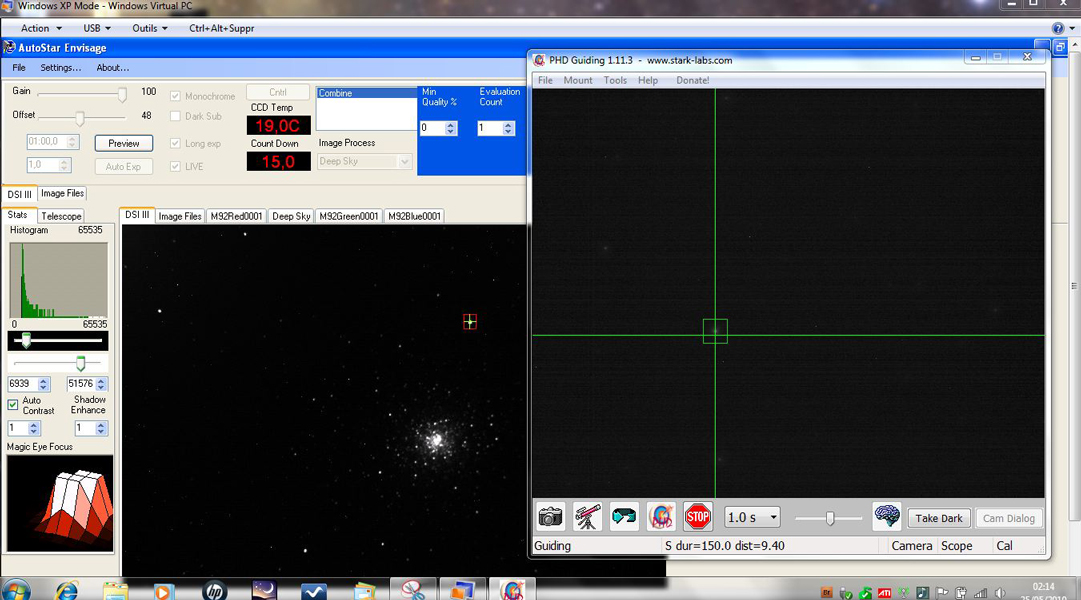Toggle the Monochrome checkbox
This screenshot has height=600, width=1081.
pyautogui.click(x=176, y=96)
